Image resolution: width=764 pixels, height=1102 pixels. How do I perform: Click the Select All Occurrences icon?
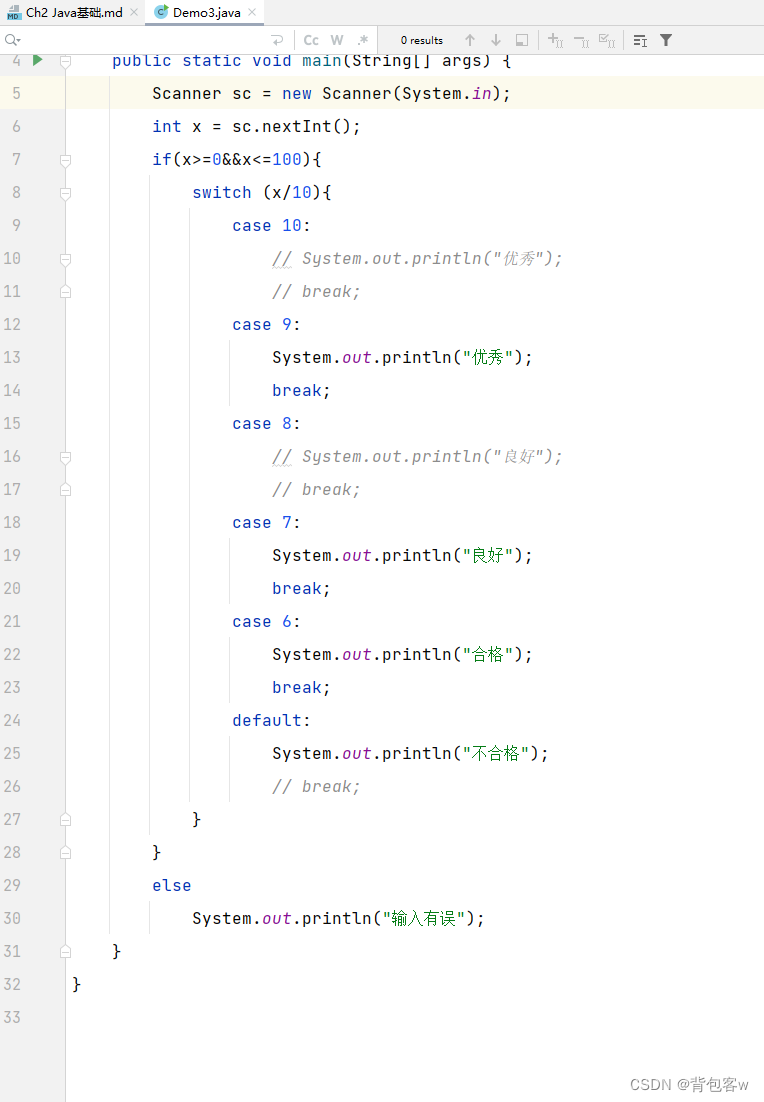coord(607,40)
